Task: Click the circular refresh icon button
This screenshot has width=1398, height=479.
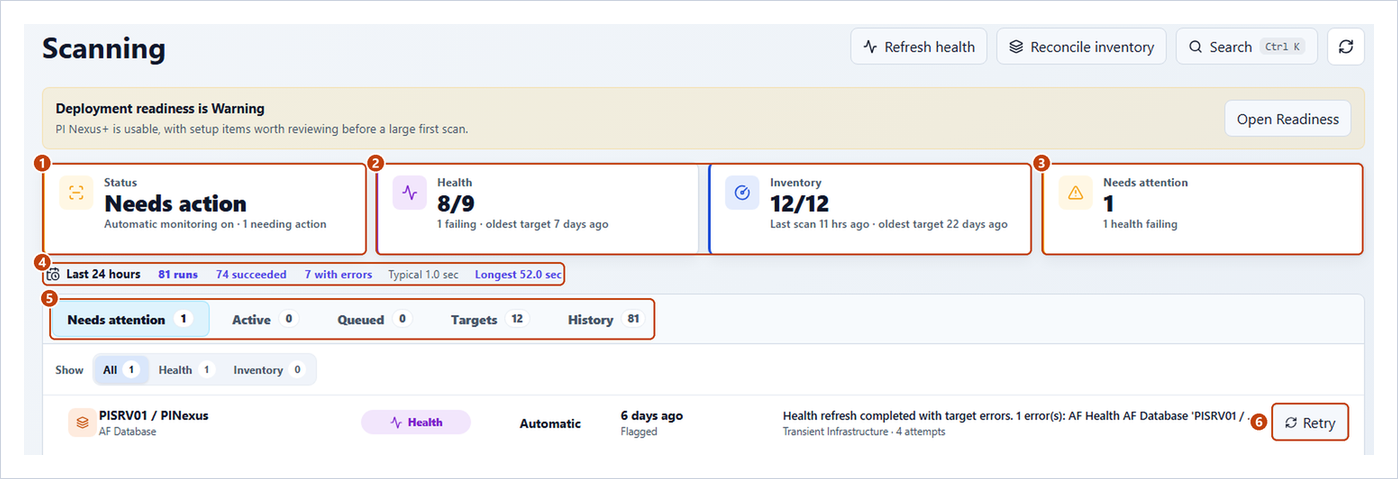Action: click(x=1346, y=47)
